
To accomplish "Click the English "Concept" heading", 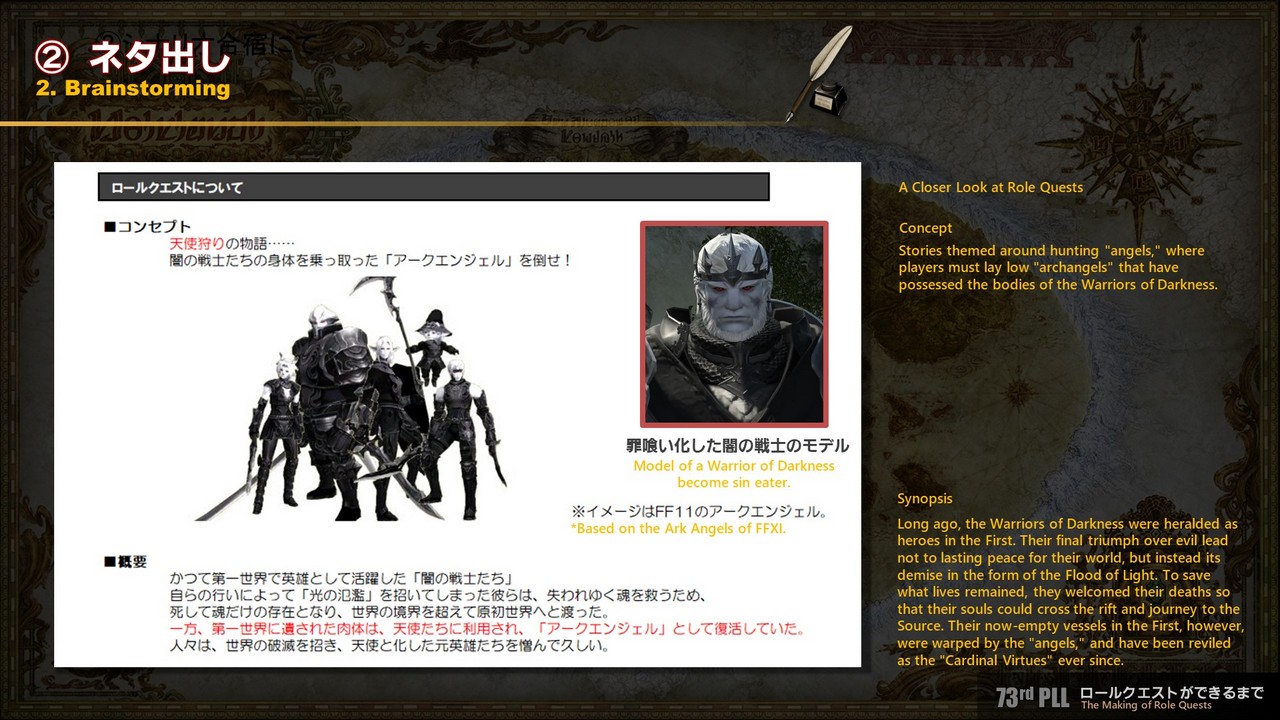I will 925,228.
